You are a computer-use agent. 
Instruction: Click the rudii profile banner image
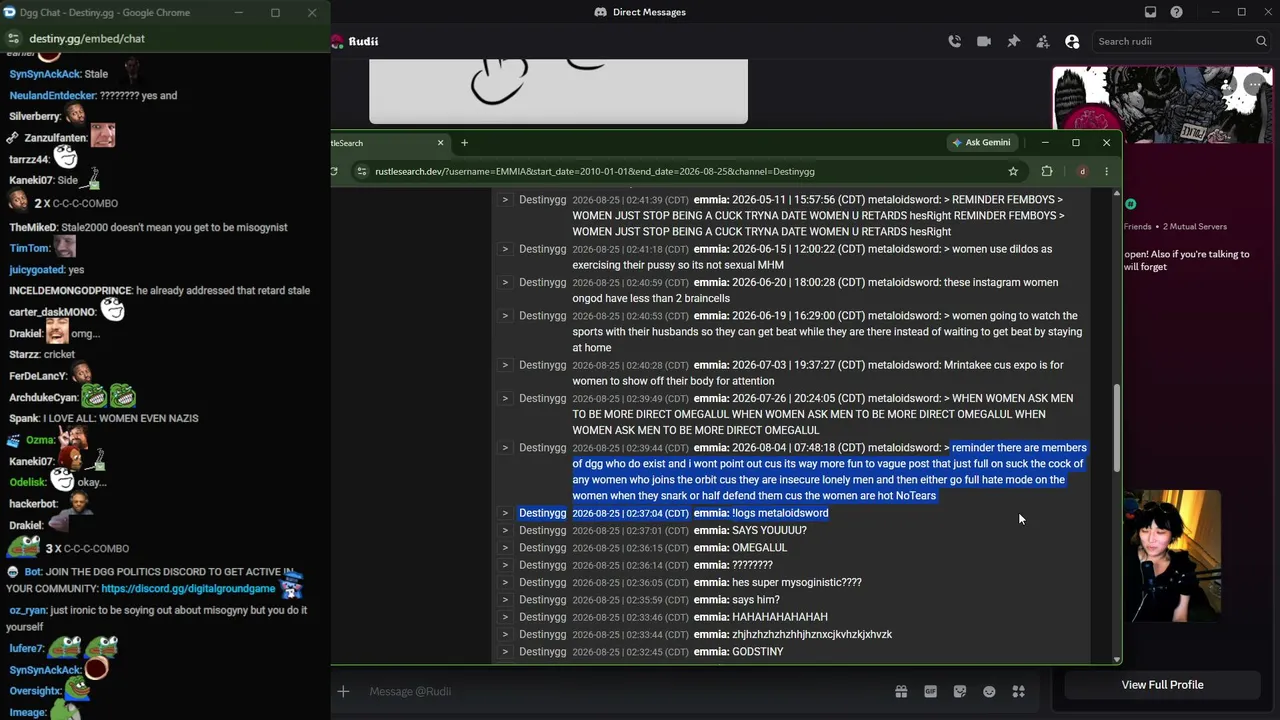click(1162, 105)
